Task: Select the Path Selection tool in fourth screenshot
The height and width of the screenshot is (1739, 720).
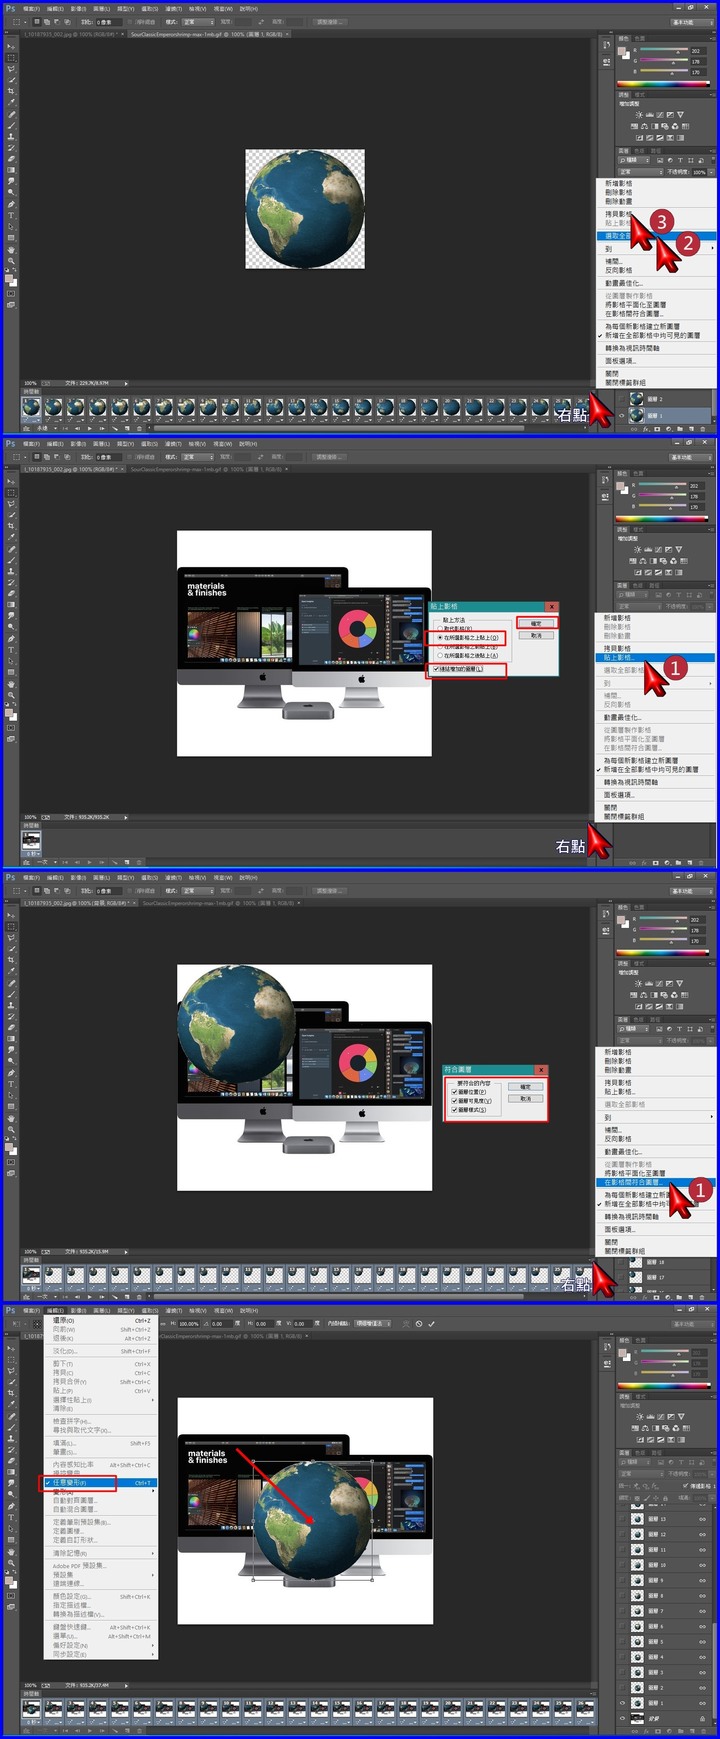Action: (11, 1528)
